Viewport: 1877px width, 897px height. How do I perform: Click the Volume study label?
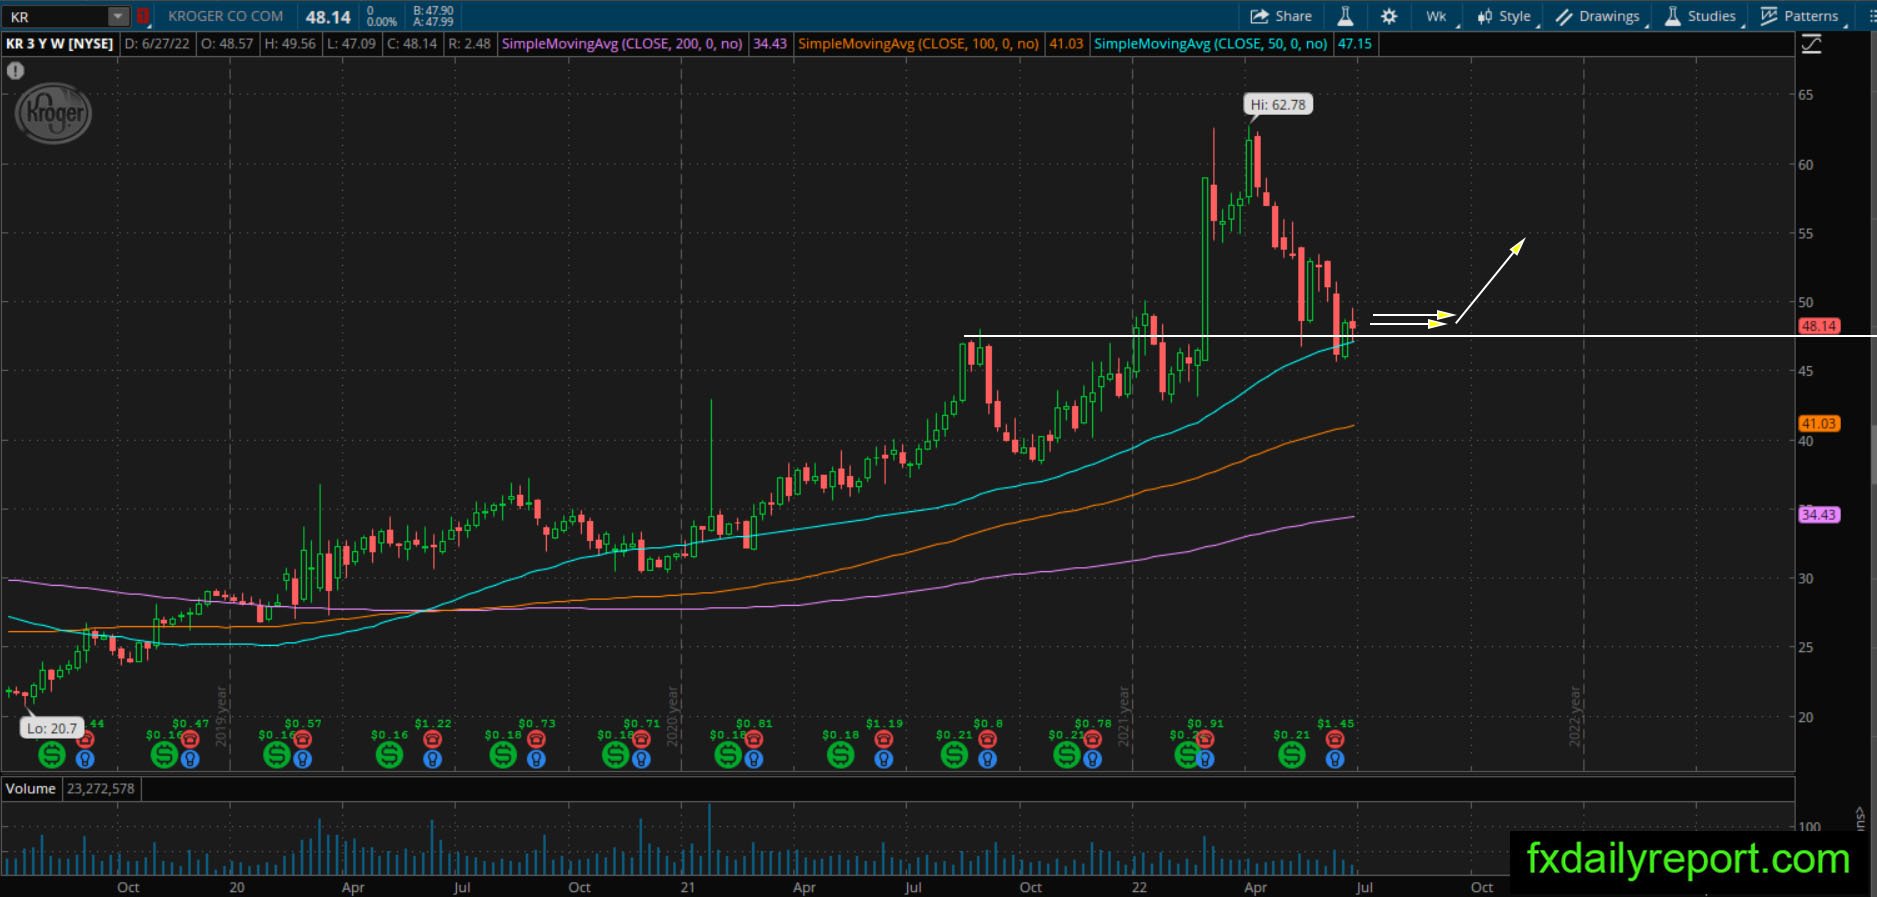click(x=31, y=789)
